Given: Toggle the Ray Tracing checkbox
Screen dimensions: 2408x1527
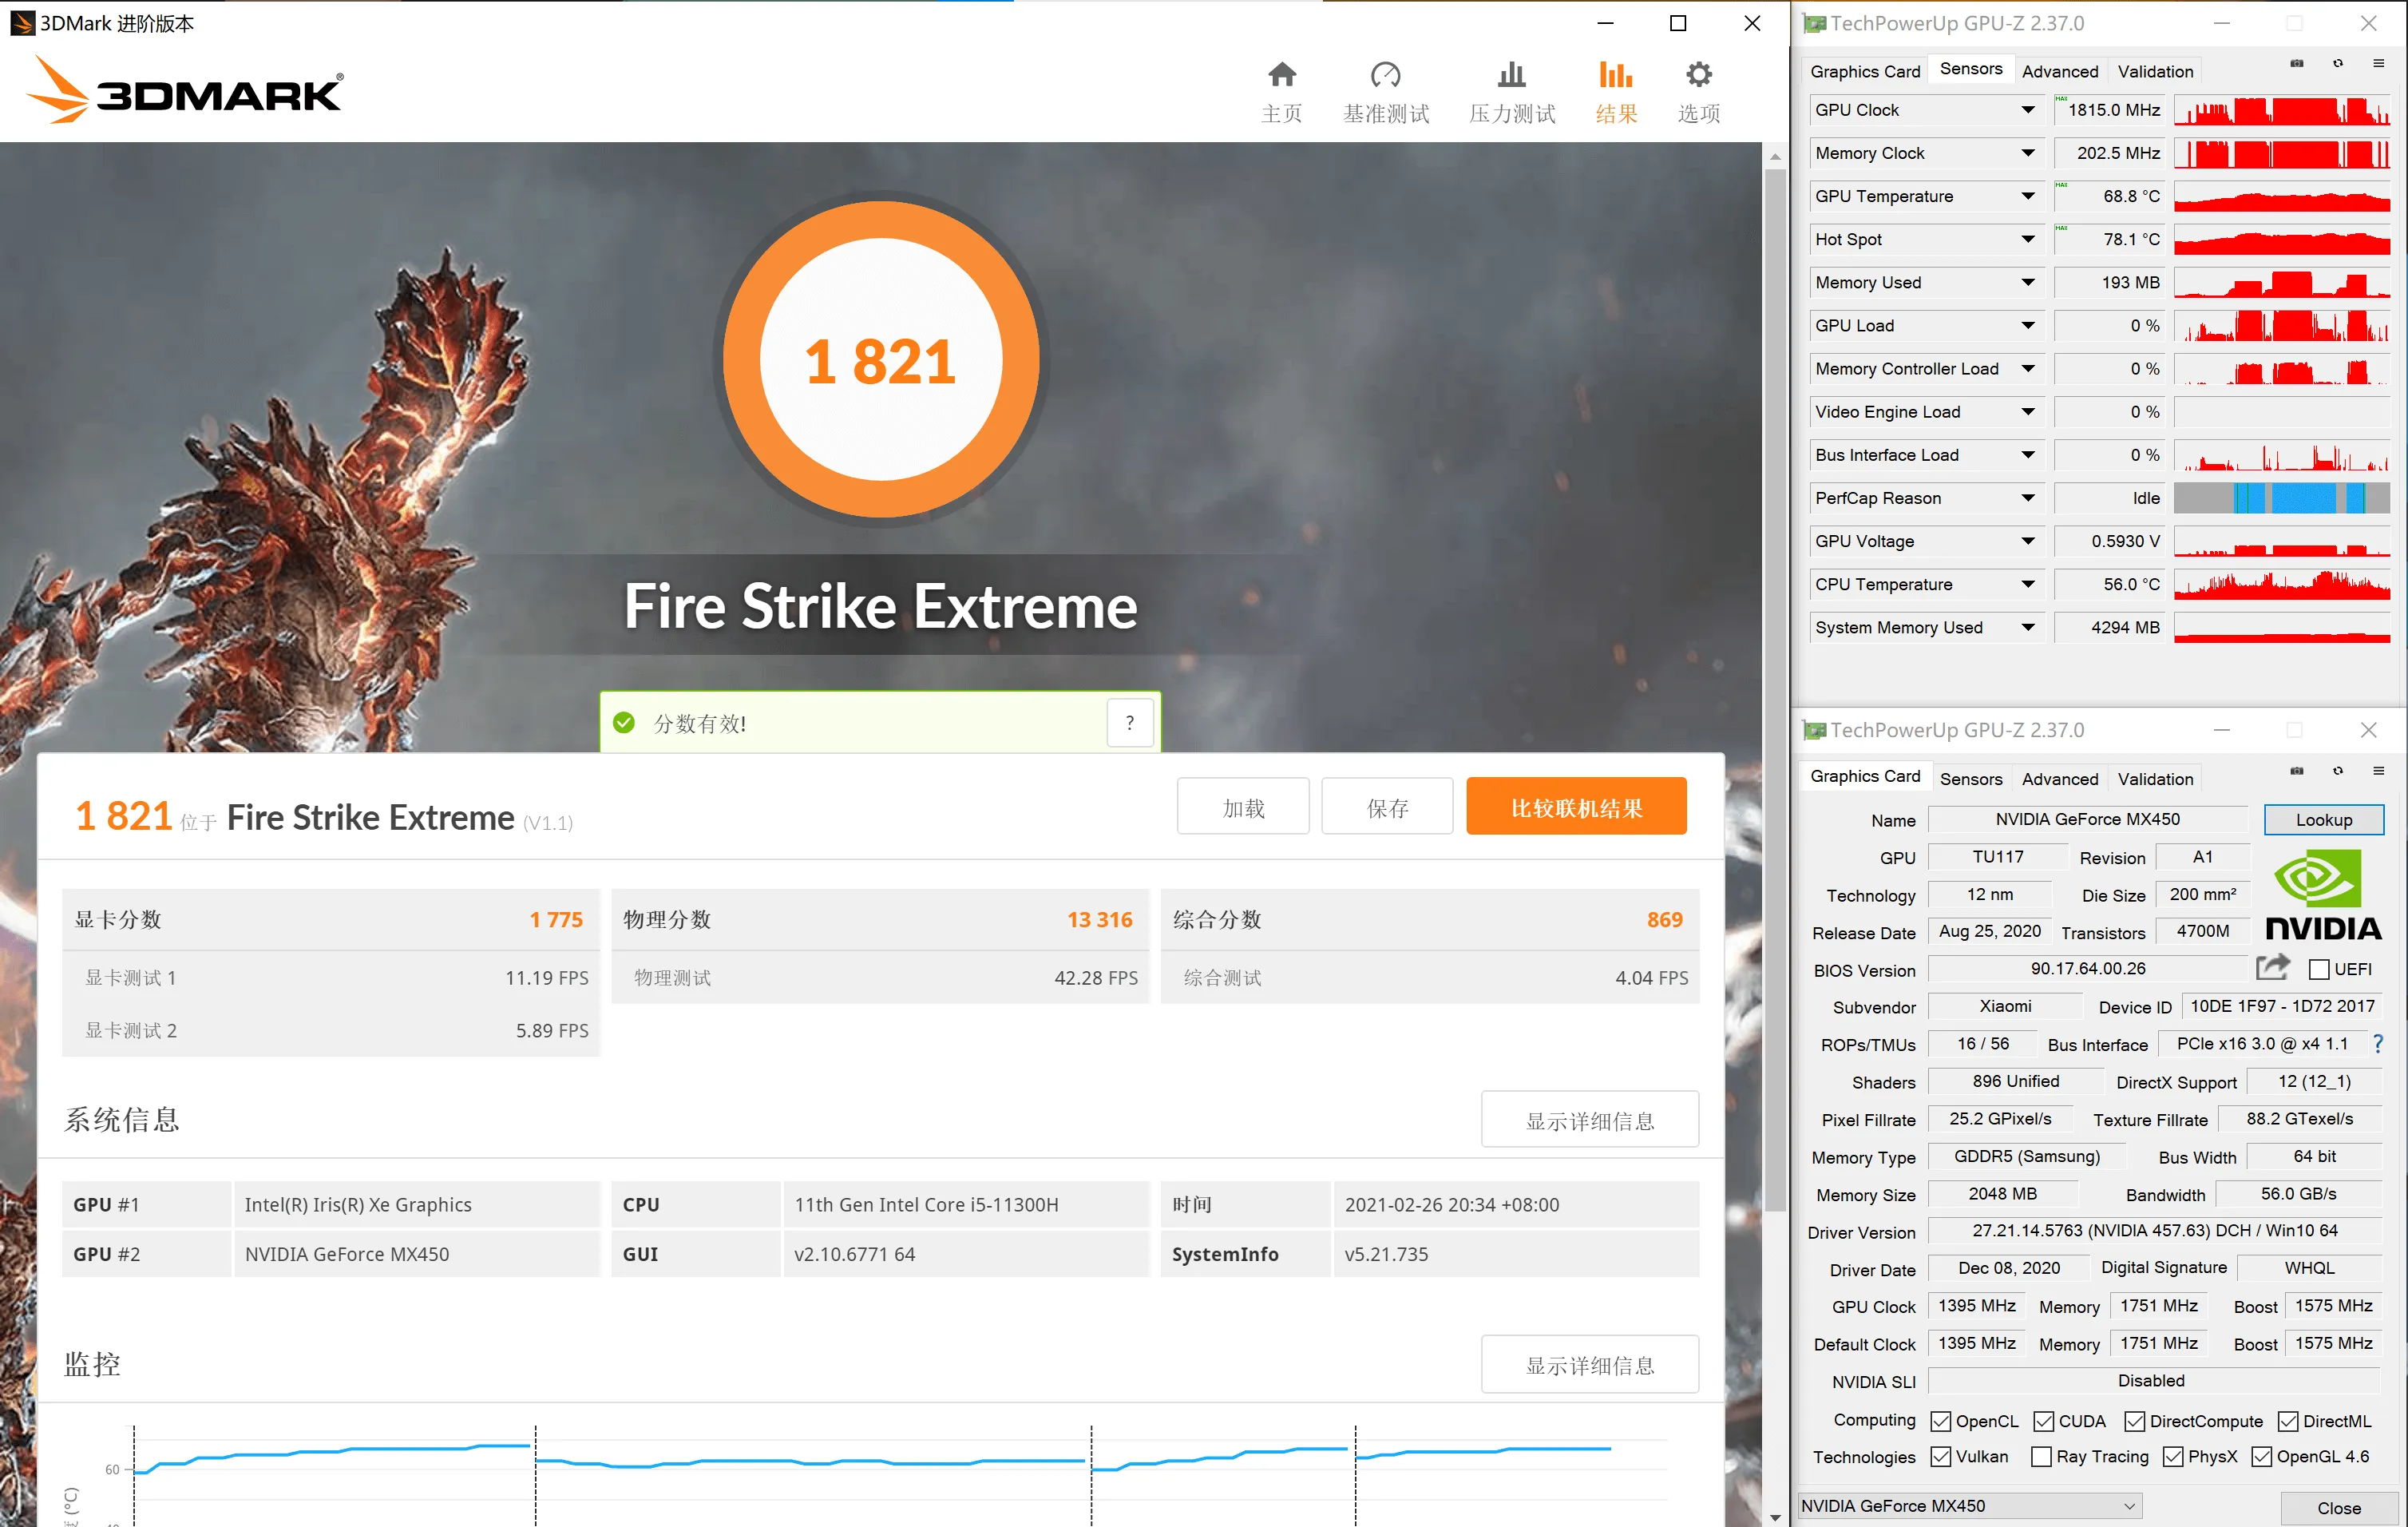Looking at the screenshot, I should [x=2041, y=1456].
